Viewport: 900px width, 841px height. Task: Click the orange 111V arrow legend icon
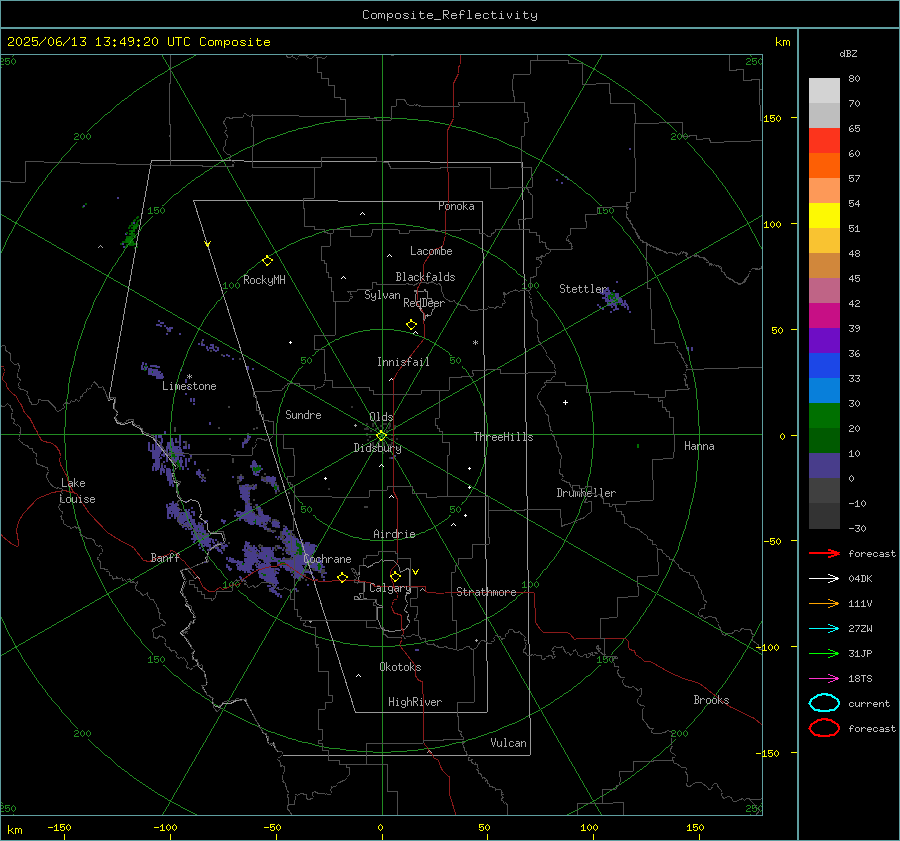coord(824,603)
